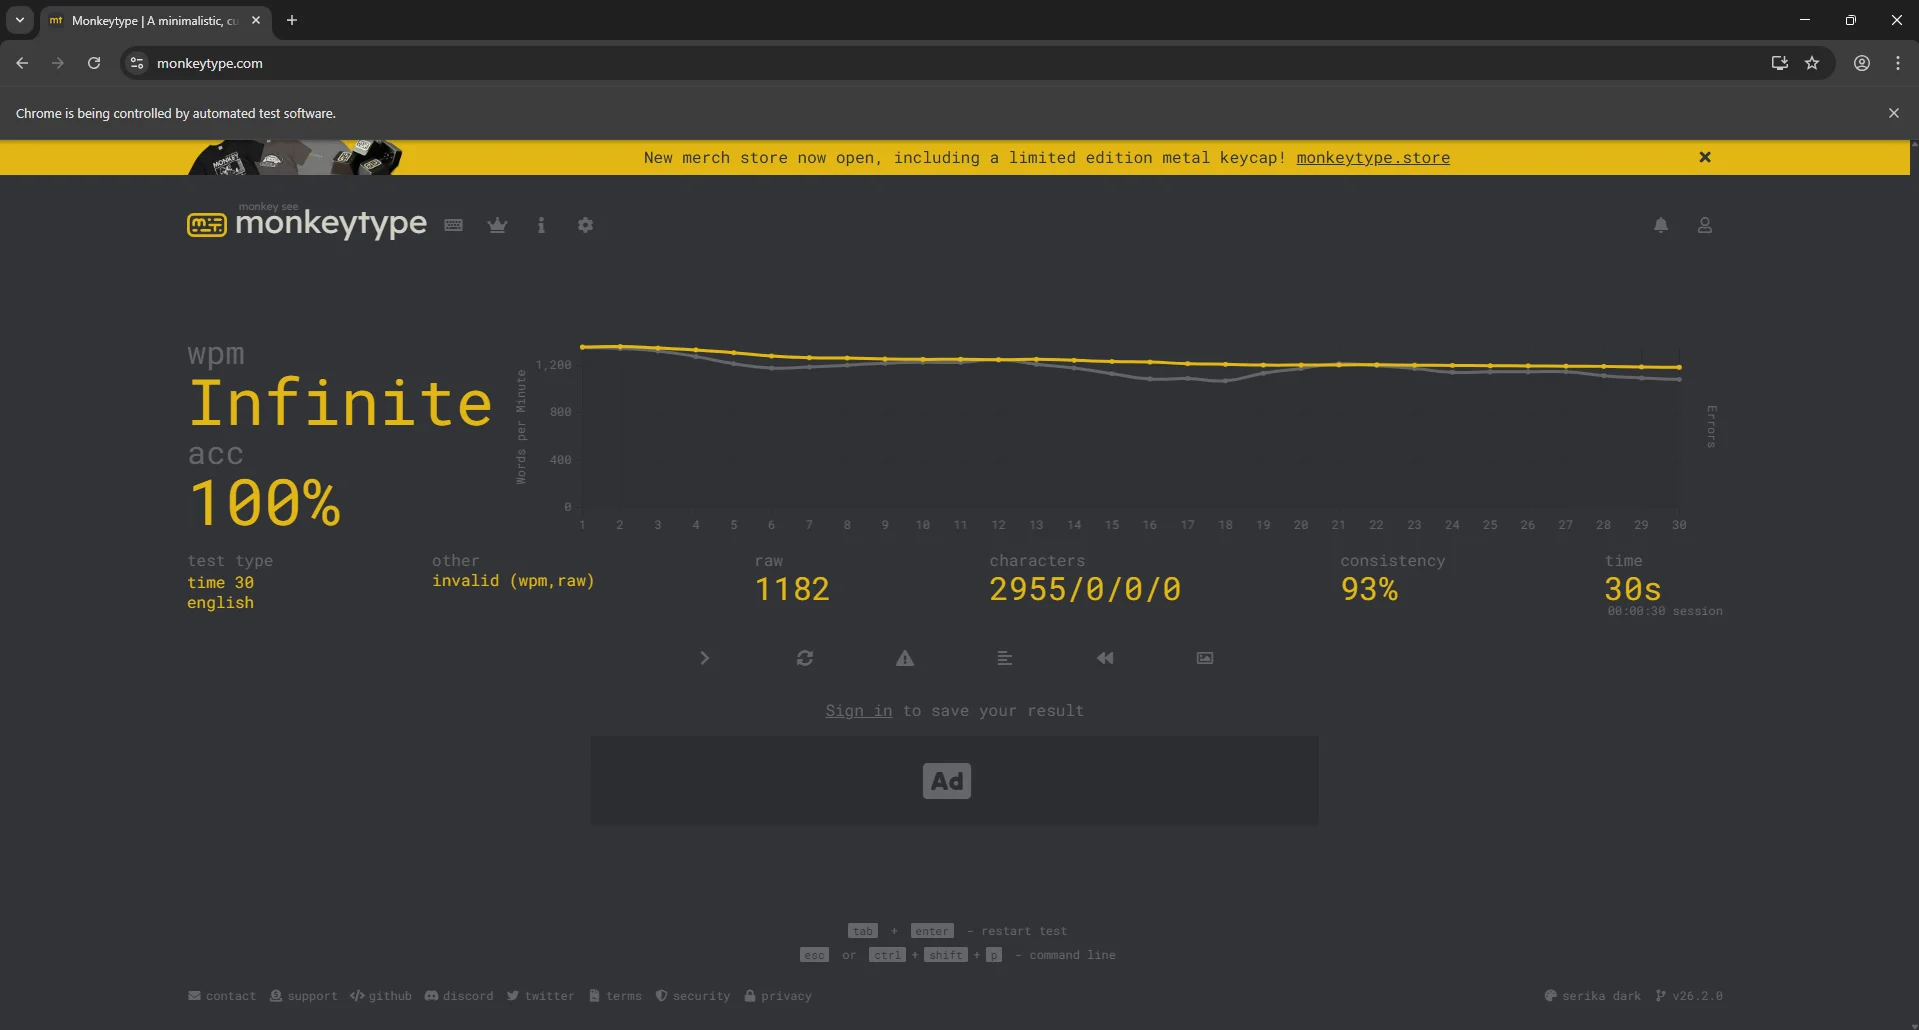Start the next test with the chevron icon
The height and width of the screenshot is (1030, 1919).
point(705,658)
